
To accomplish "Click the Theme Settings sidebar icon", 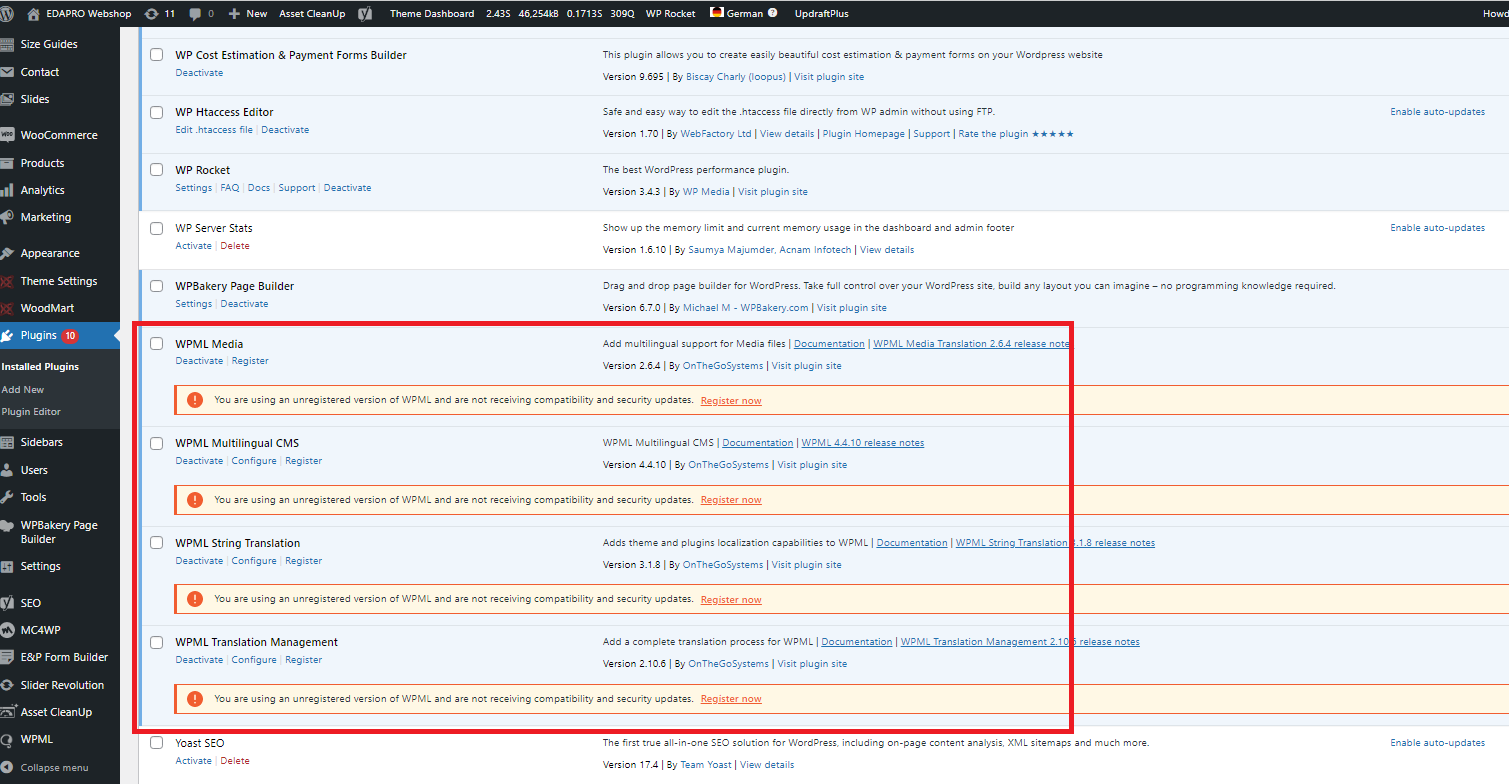I will [x=8, y=281].
